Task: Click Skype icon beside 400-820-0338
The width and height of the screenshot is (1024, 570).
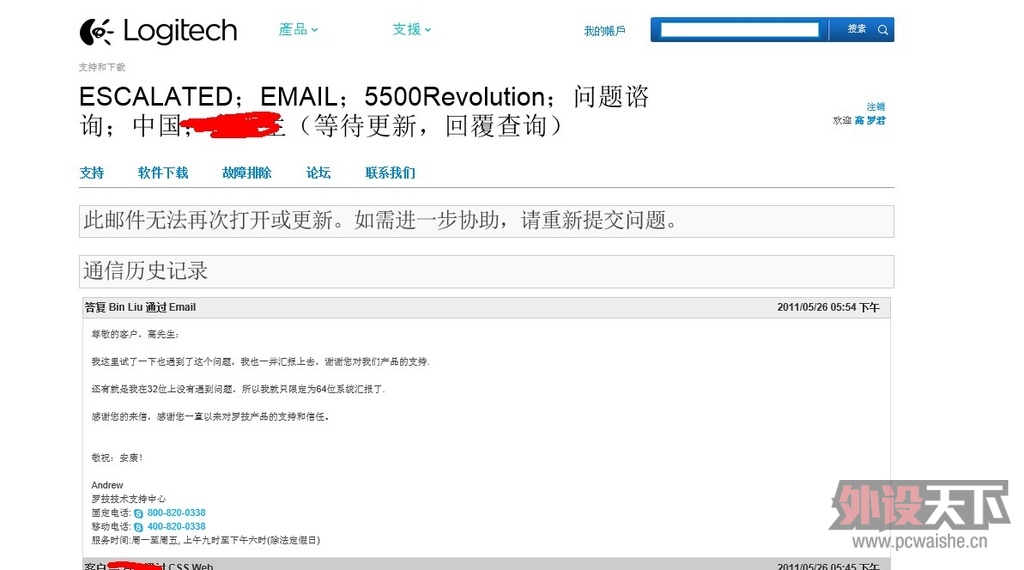Action: [138, 527]
